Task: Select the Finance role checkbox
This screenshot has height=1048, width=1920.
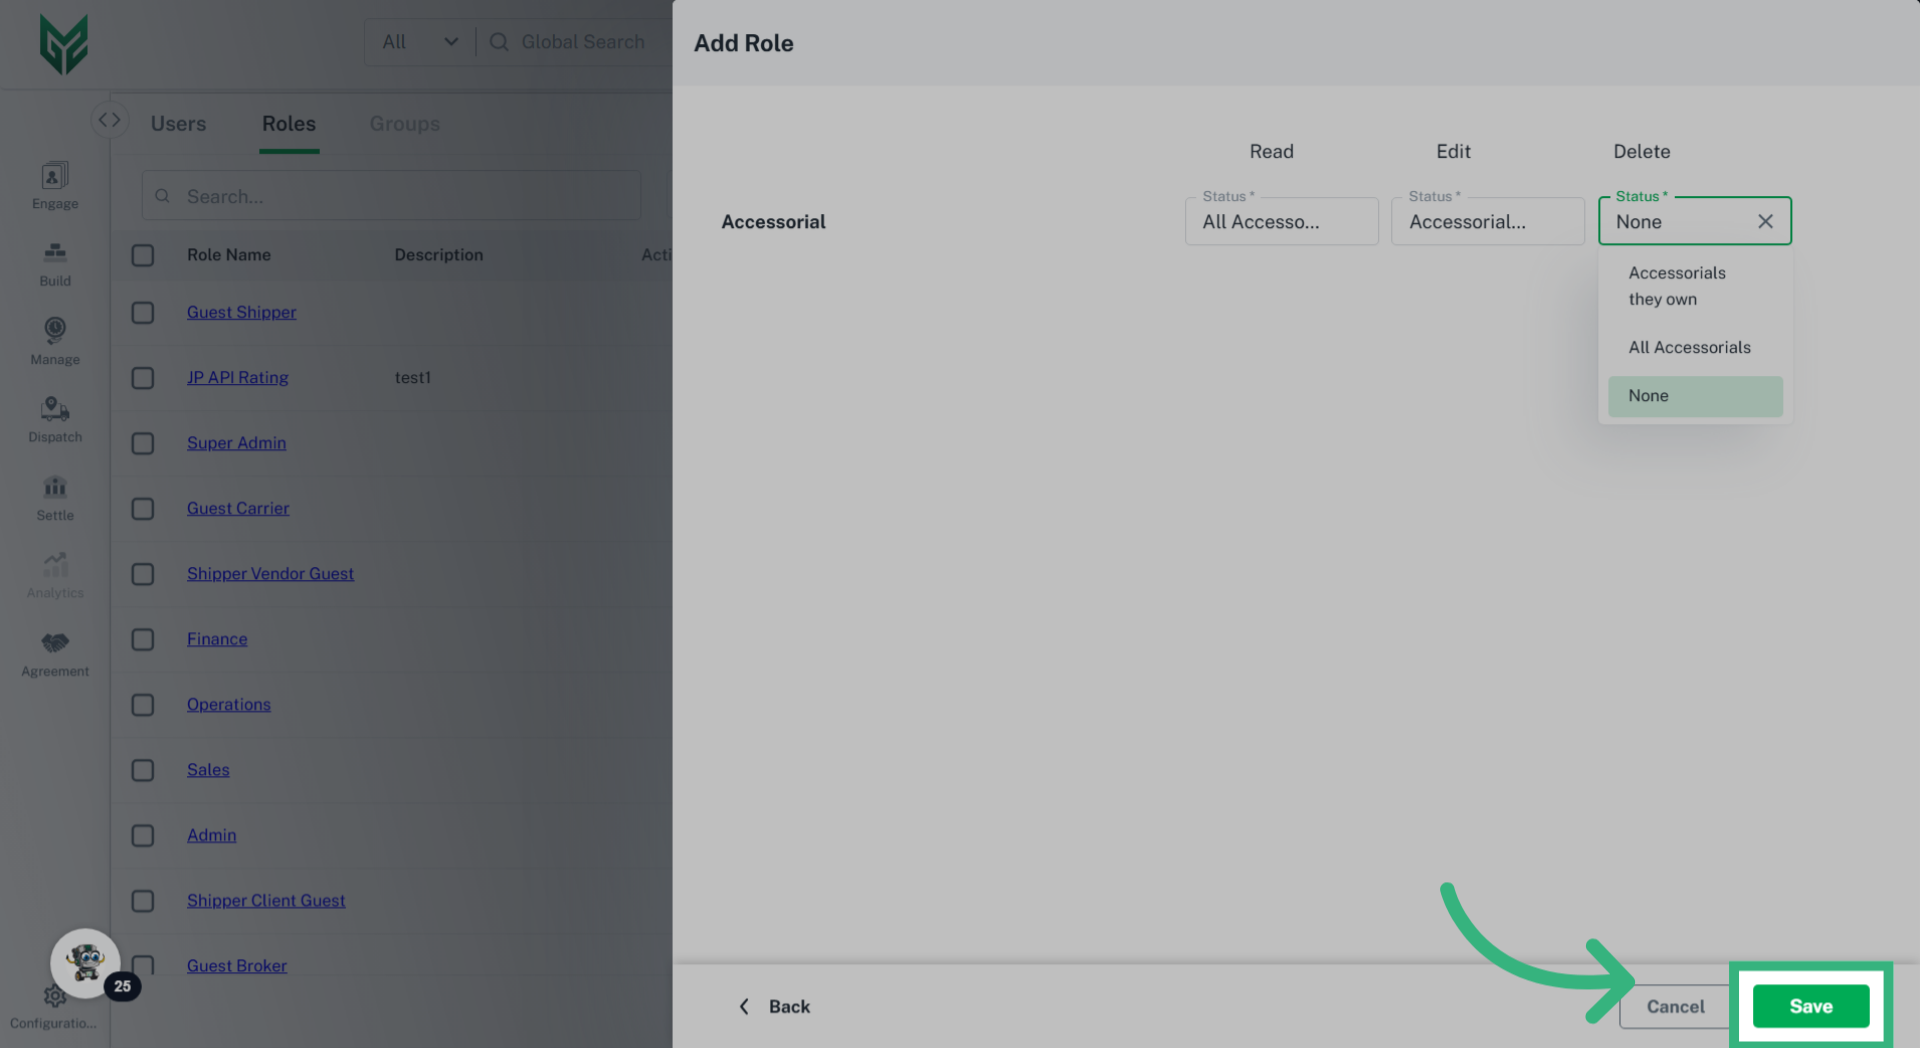Action: tap(143, 640)
